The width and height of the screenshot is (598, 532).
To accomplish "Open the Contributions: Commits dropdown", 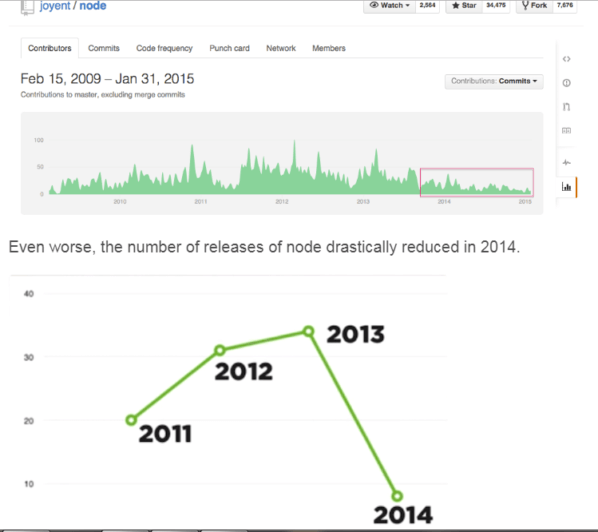I will coord(494,81).
